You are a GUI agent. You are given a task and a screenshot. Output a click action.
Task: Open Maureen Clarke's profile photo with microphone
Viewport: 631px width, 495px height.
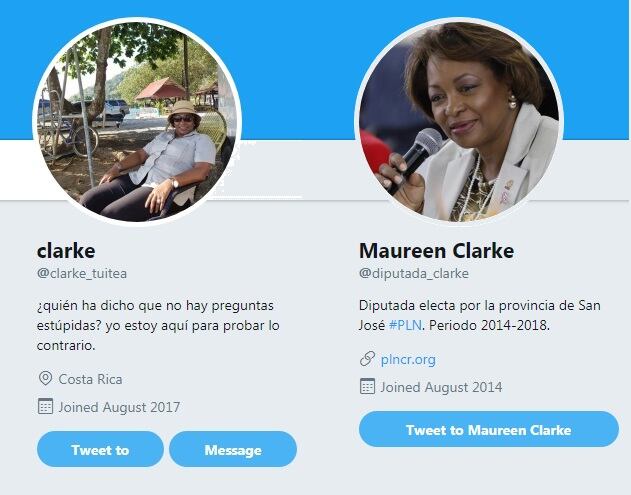click(459, 121)
